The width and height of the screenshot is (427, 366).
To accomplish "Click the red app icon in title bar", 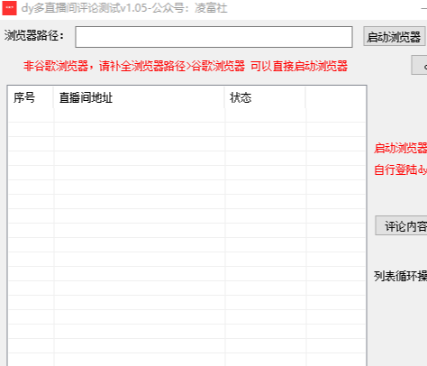I will coord(9,8).
